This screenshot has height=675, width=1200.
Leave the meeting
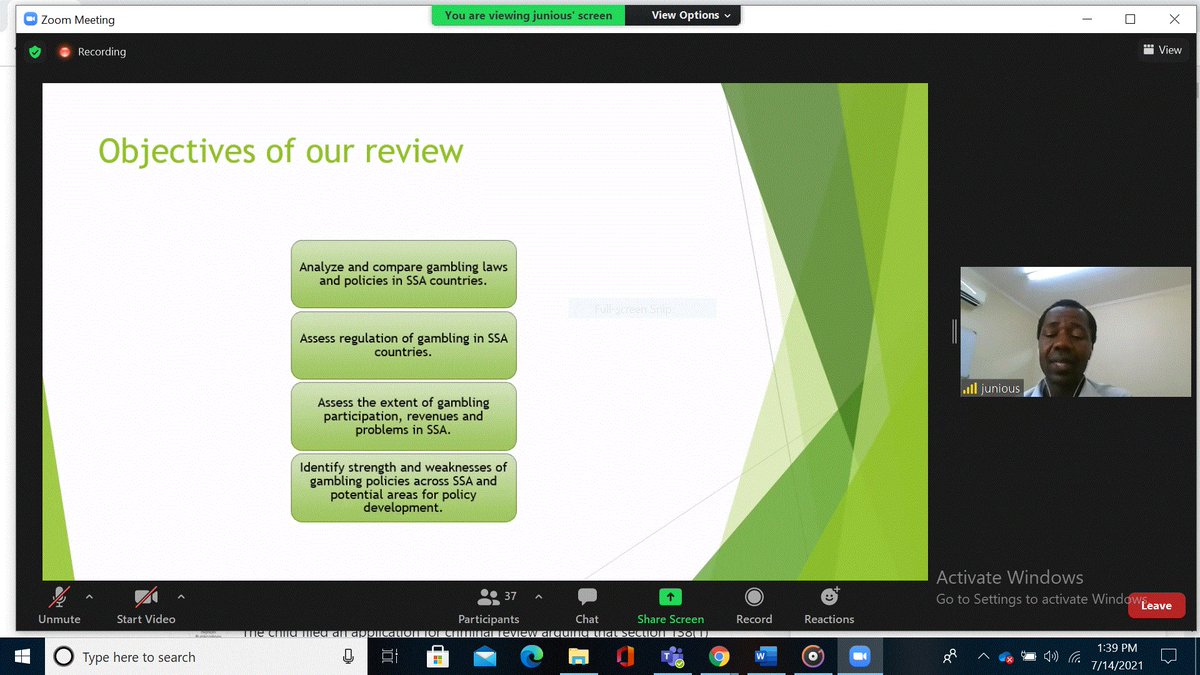(x=1156, y=605)
